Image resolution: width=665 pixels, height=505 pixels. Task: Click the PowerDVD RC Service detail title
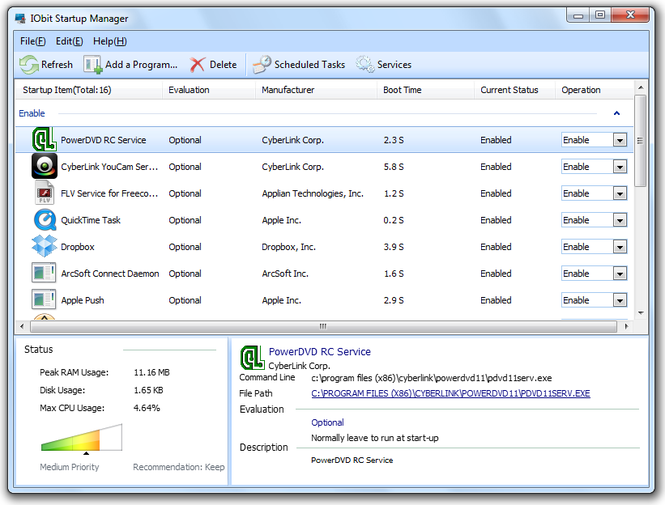tap(320, 352)
